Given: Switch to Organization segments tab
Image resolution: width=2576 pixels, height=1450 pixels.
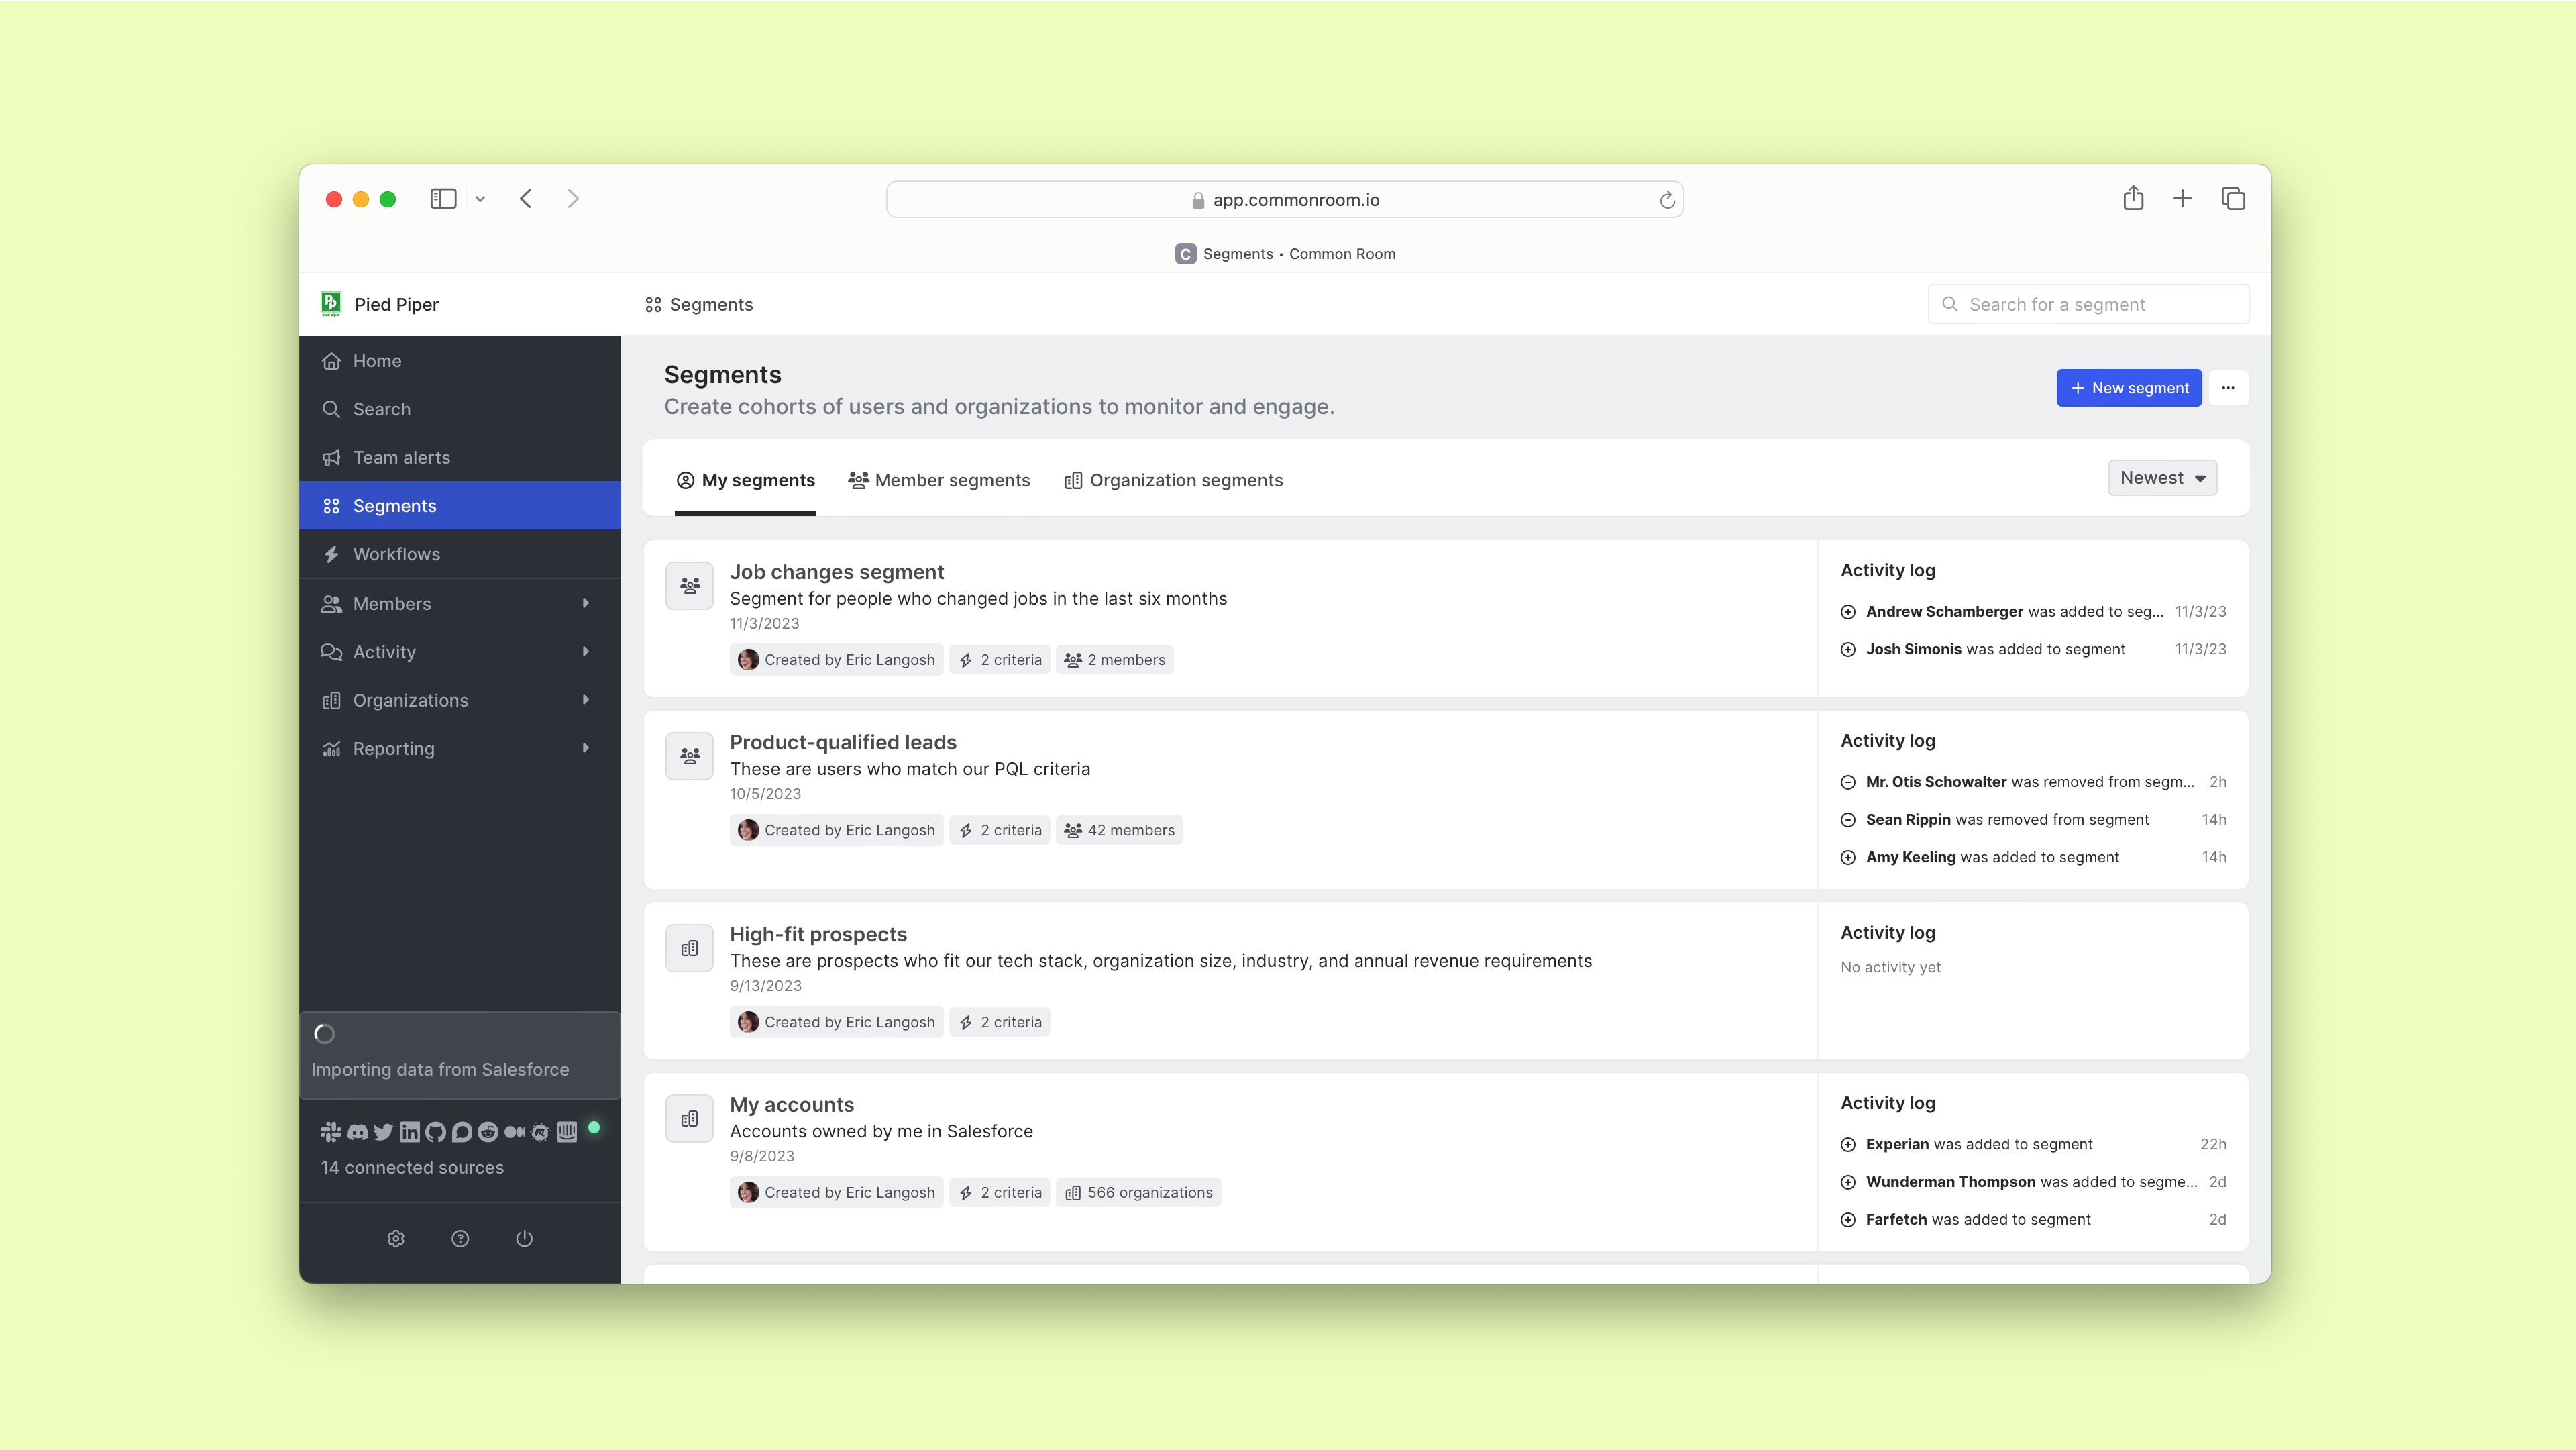Looking at the screenshot, I should coord(1174,480).
